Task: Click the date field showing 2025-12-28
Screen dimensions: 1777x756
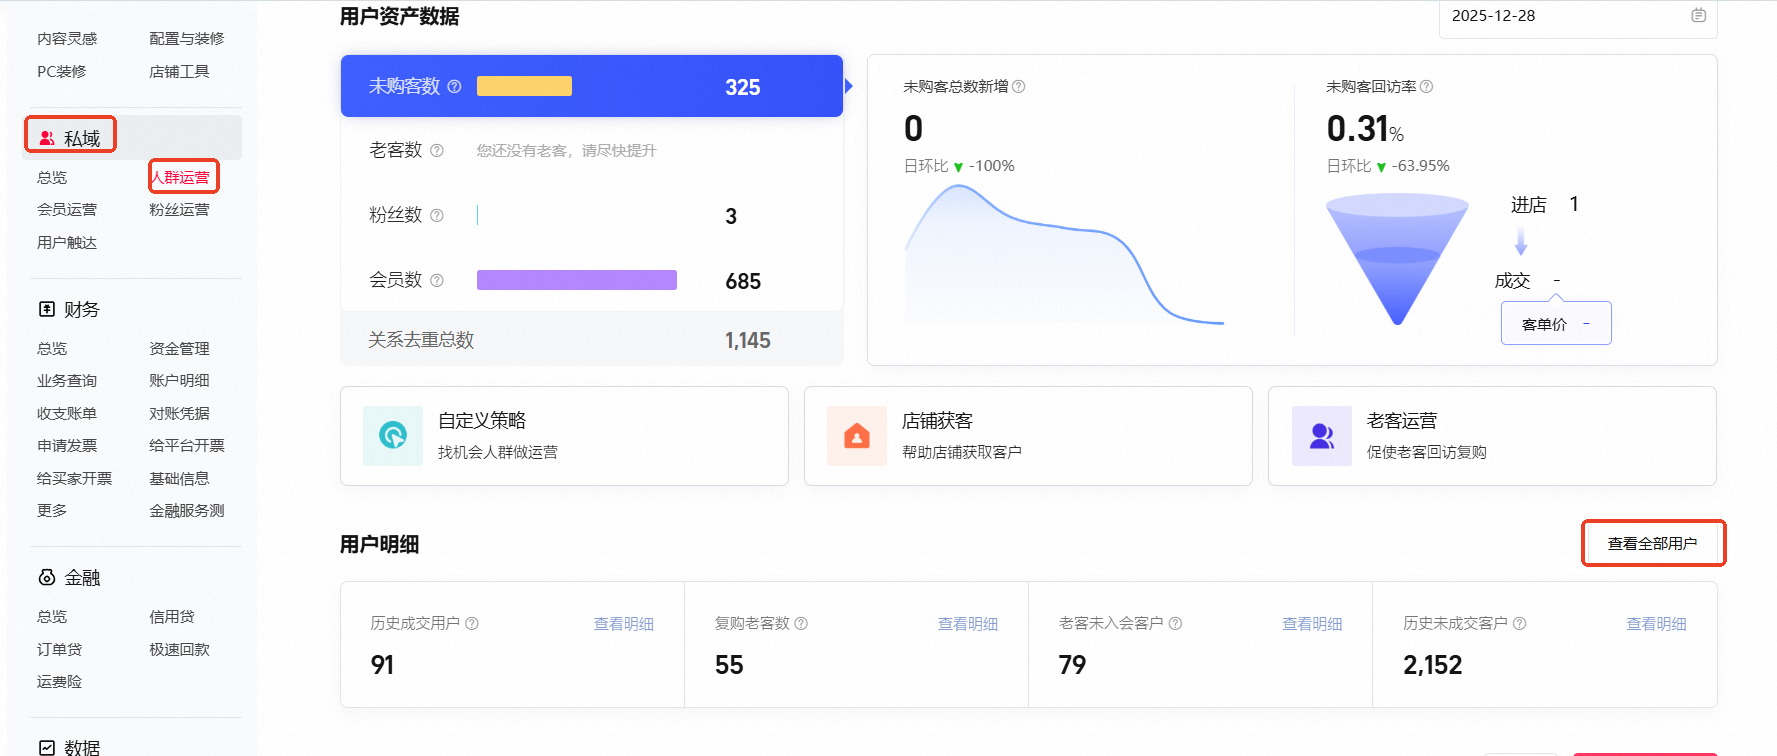Action: pos(1578,17)
